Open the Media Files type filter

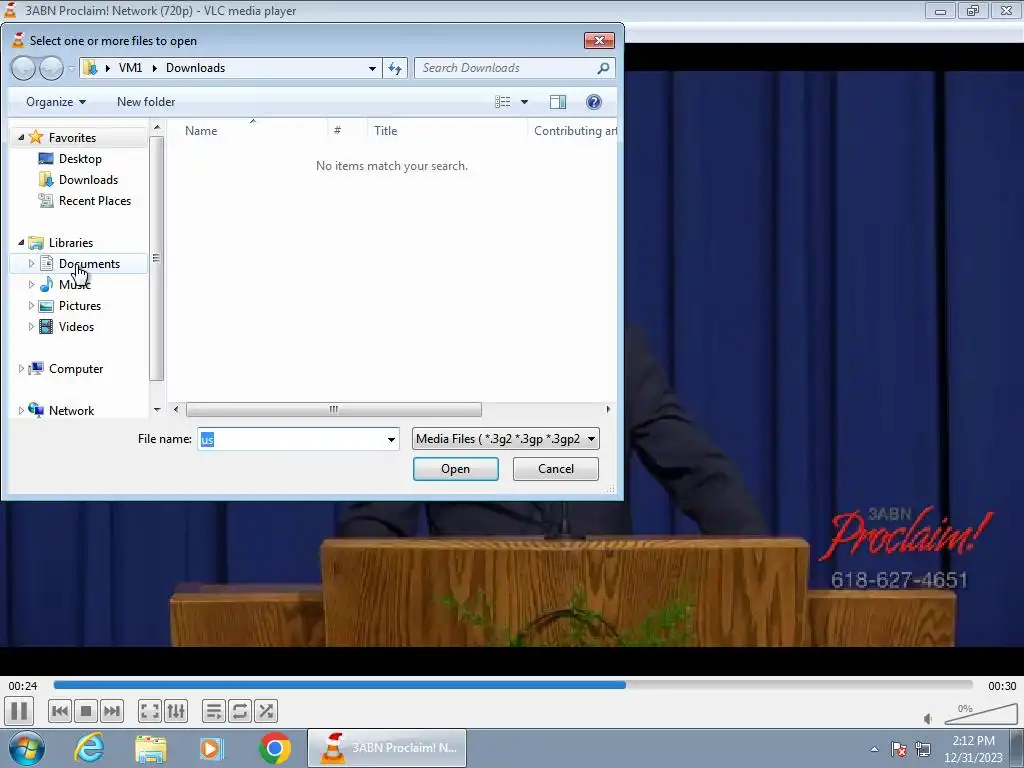tap(505, 439)
